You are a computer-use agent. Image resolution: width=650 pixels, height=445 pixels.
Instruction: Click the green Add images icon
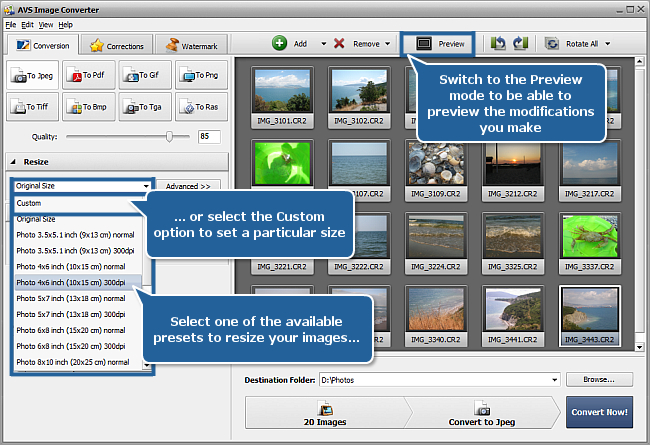coord(279,43)
